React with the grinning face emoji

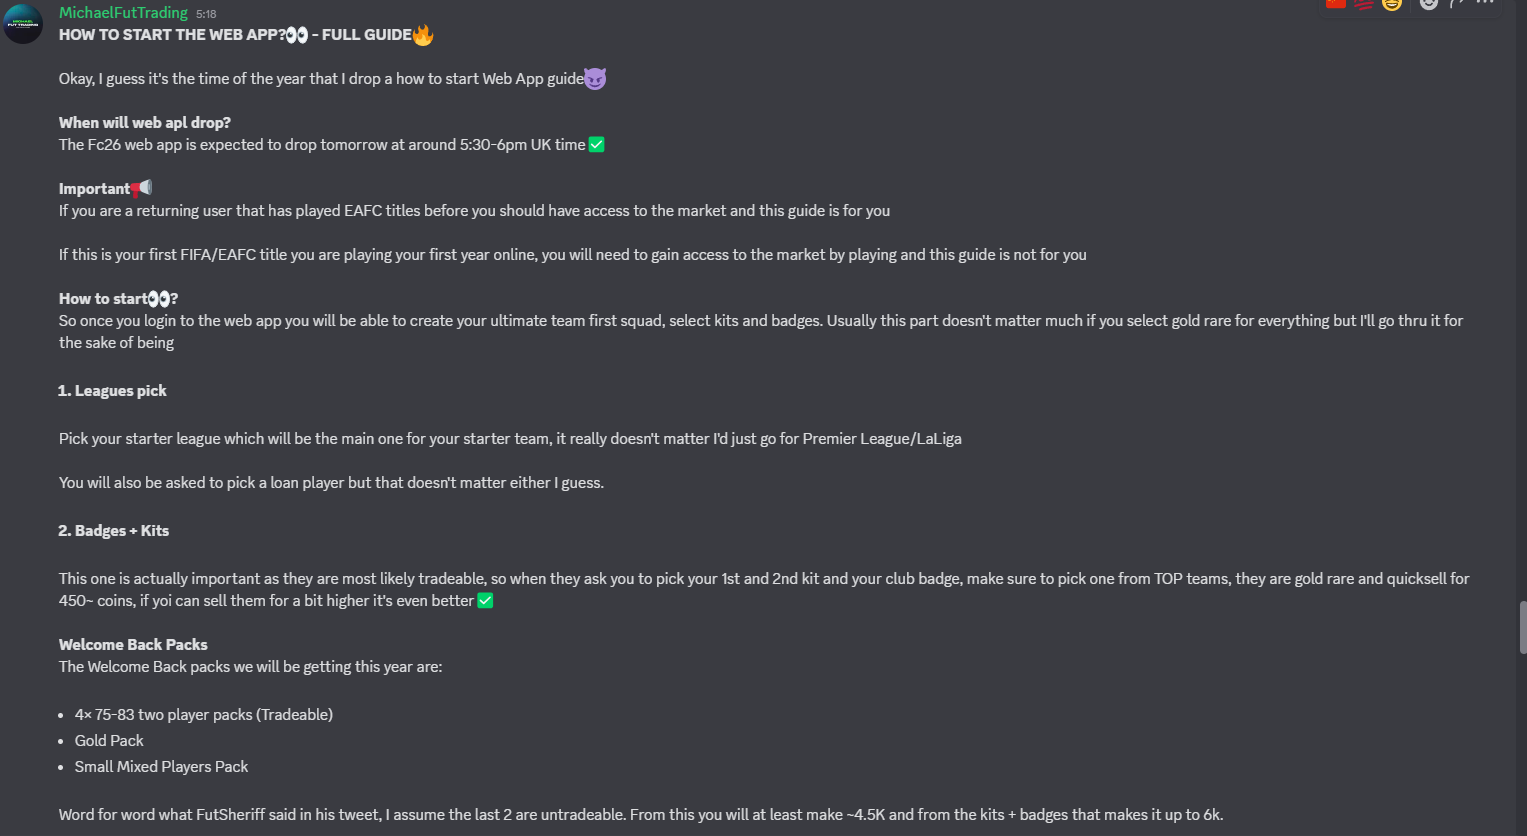pyautogui.click(x=1392, y=3)
